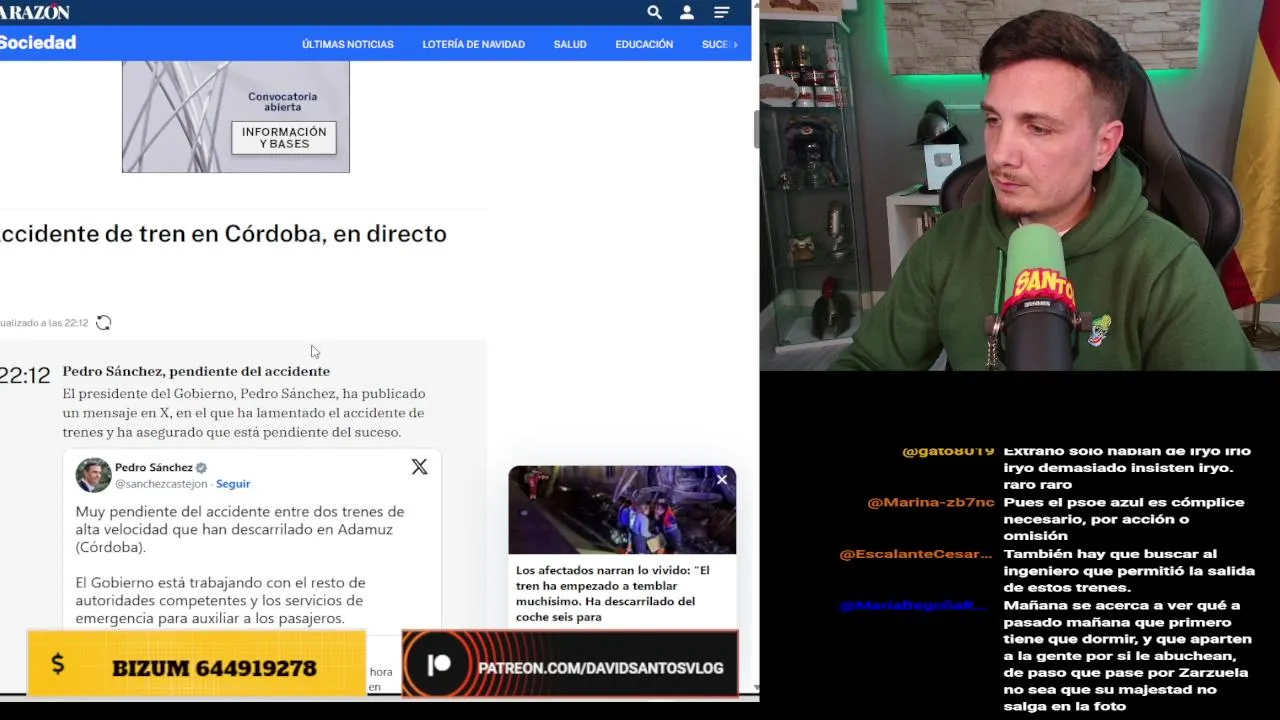
Task: Click Pedro Sánchez profile avatar in tweet
Action: 93,475
